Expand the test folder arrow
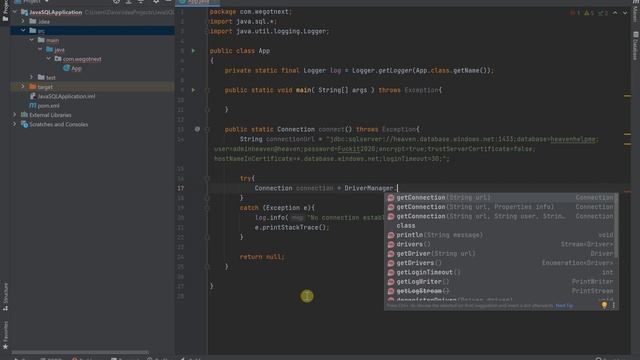This screenshot has width=640, height=360. (x=31, y=77)
